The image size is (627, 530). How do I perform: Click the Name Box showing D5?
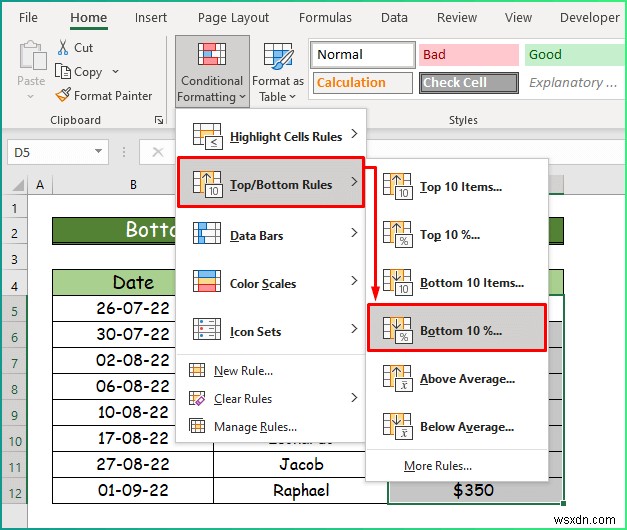coord(58,152)
